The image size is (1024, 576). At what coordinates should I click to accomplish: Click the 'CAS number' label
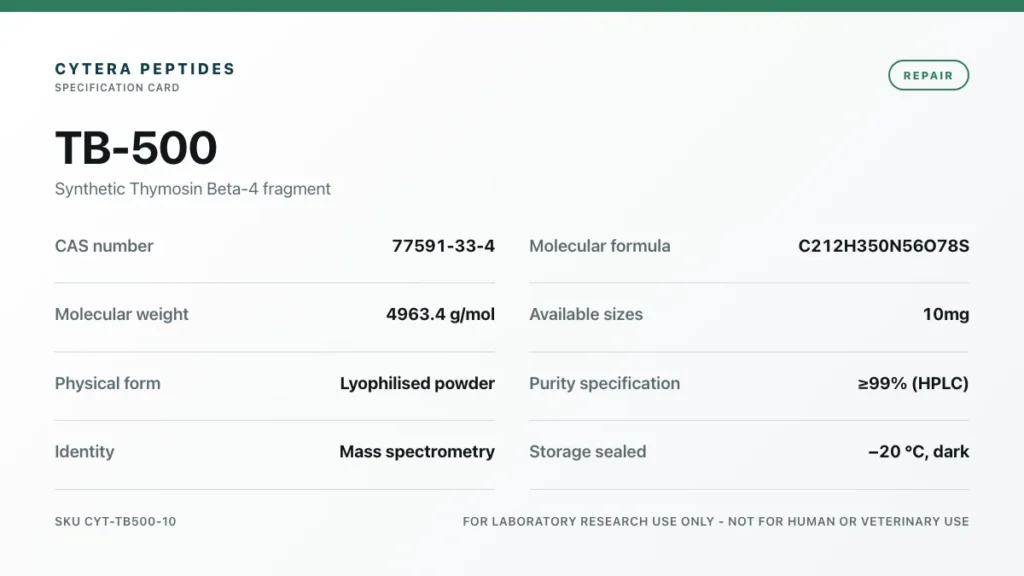click(x=104, y=246)
